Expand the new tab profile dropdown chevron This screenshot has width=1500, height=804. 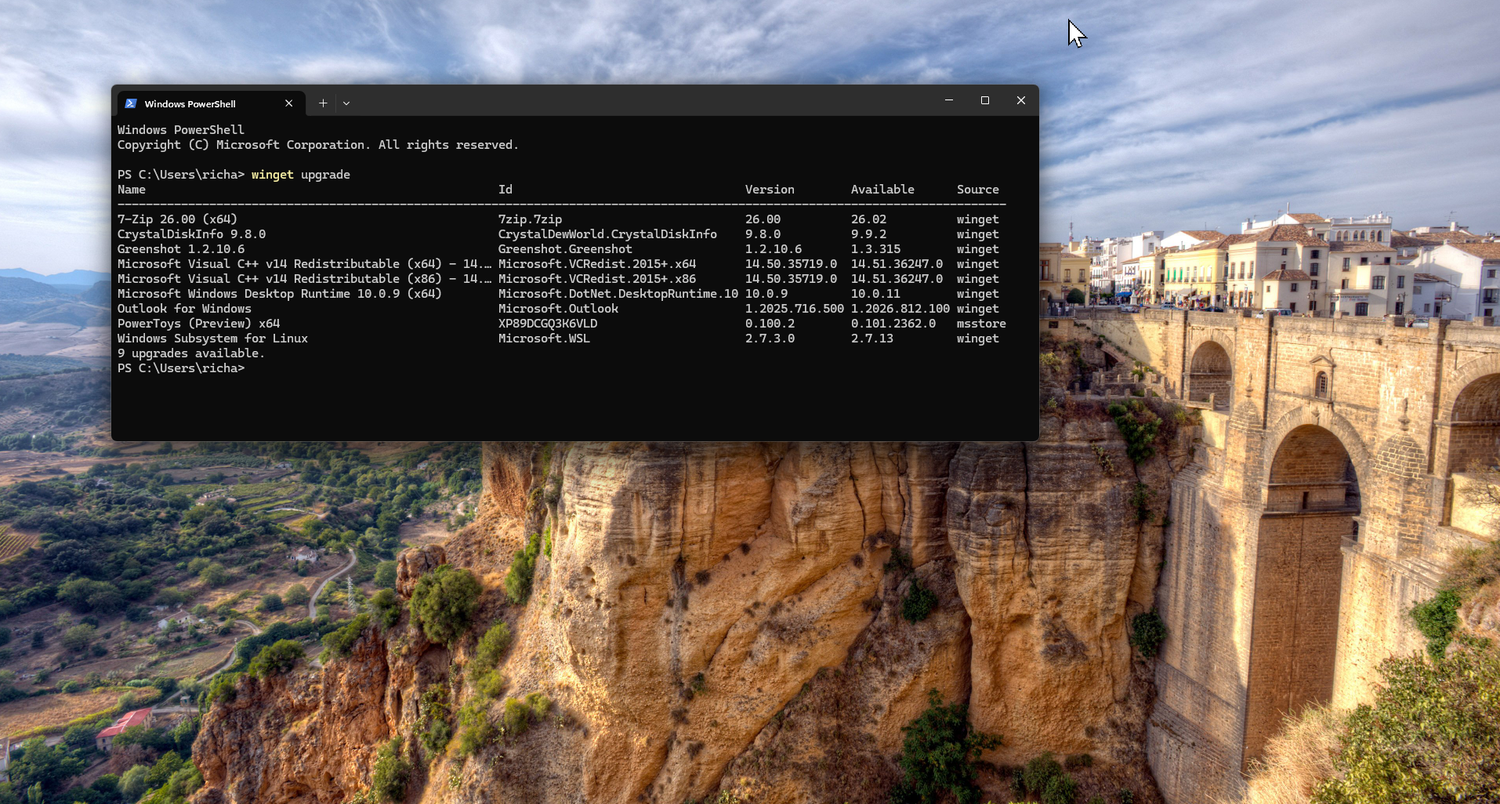click(346, 103)
